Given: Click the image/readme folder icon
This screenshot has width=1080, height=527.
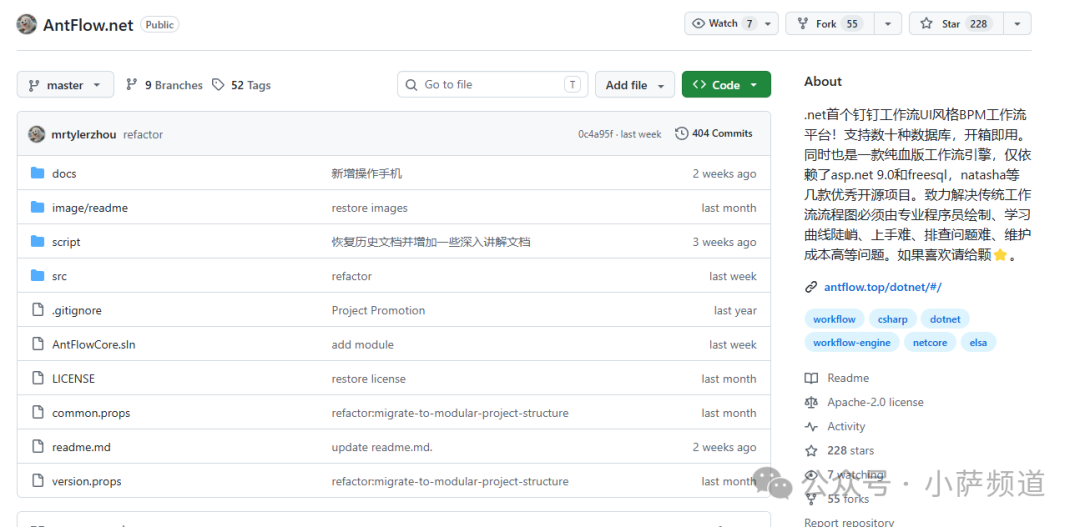Looking at the screenshot, I should click(38, 207).
